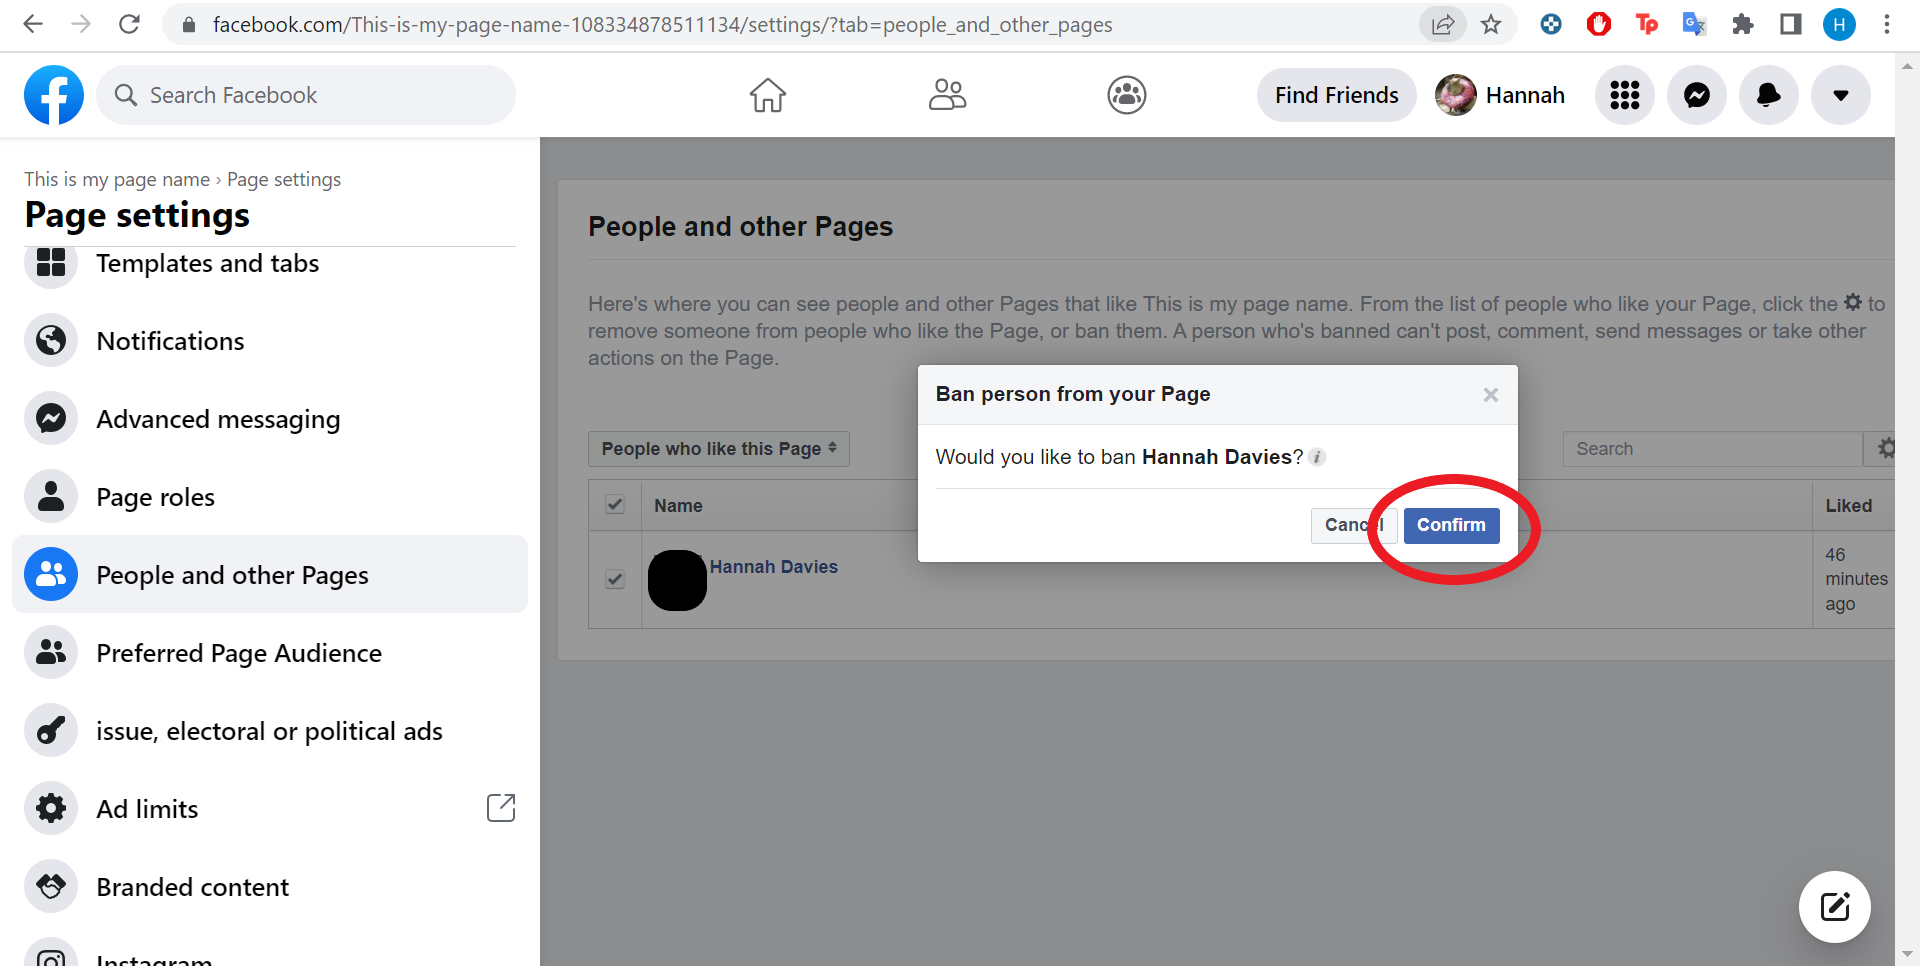Open Branded content settings
Viewport: 1920px width, 966px height.
[270, 887]
